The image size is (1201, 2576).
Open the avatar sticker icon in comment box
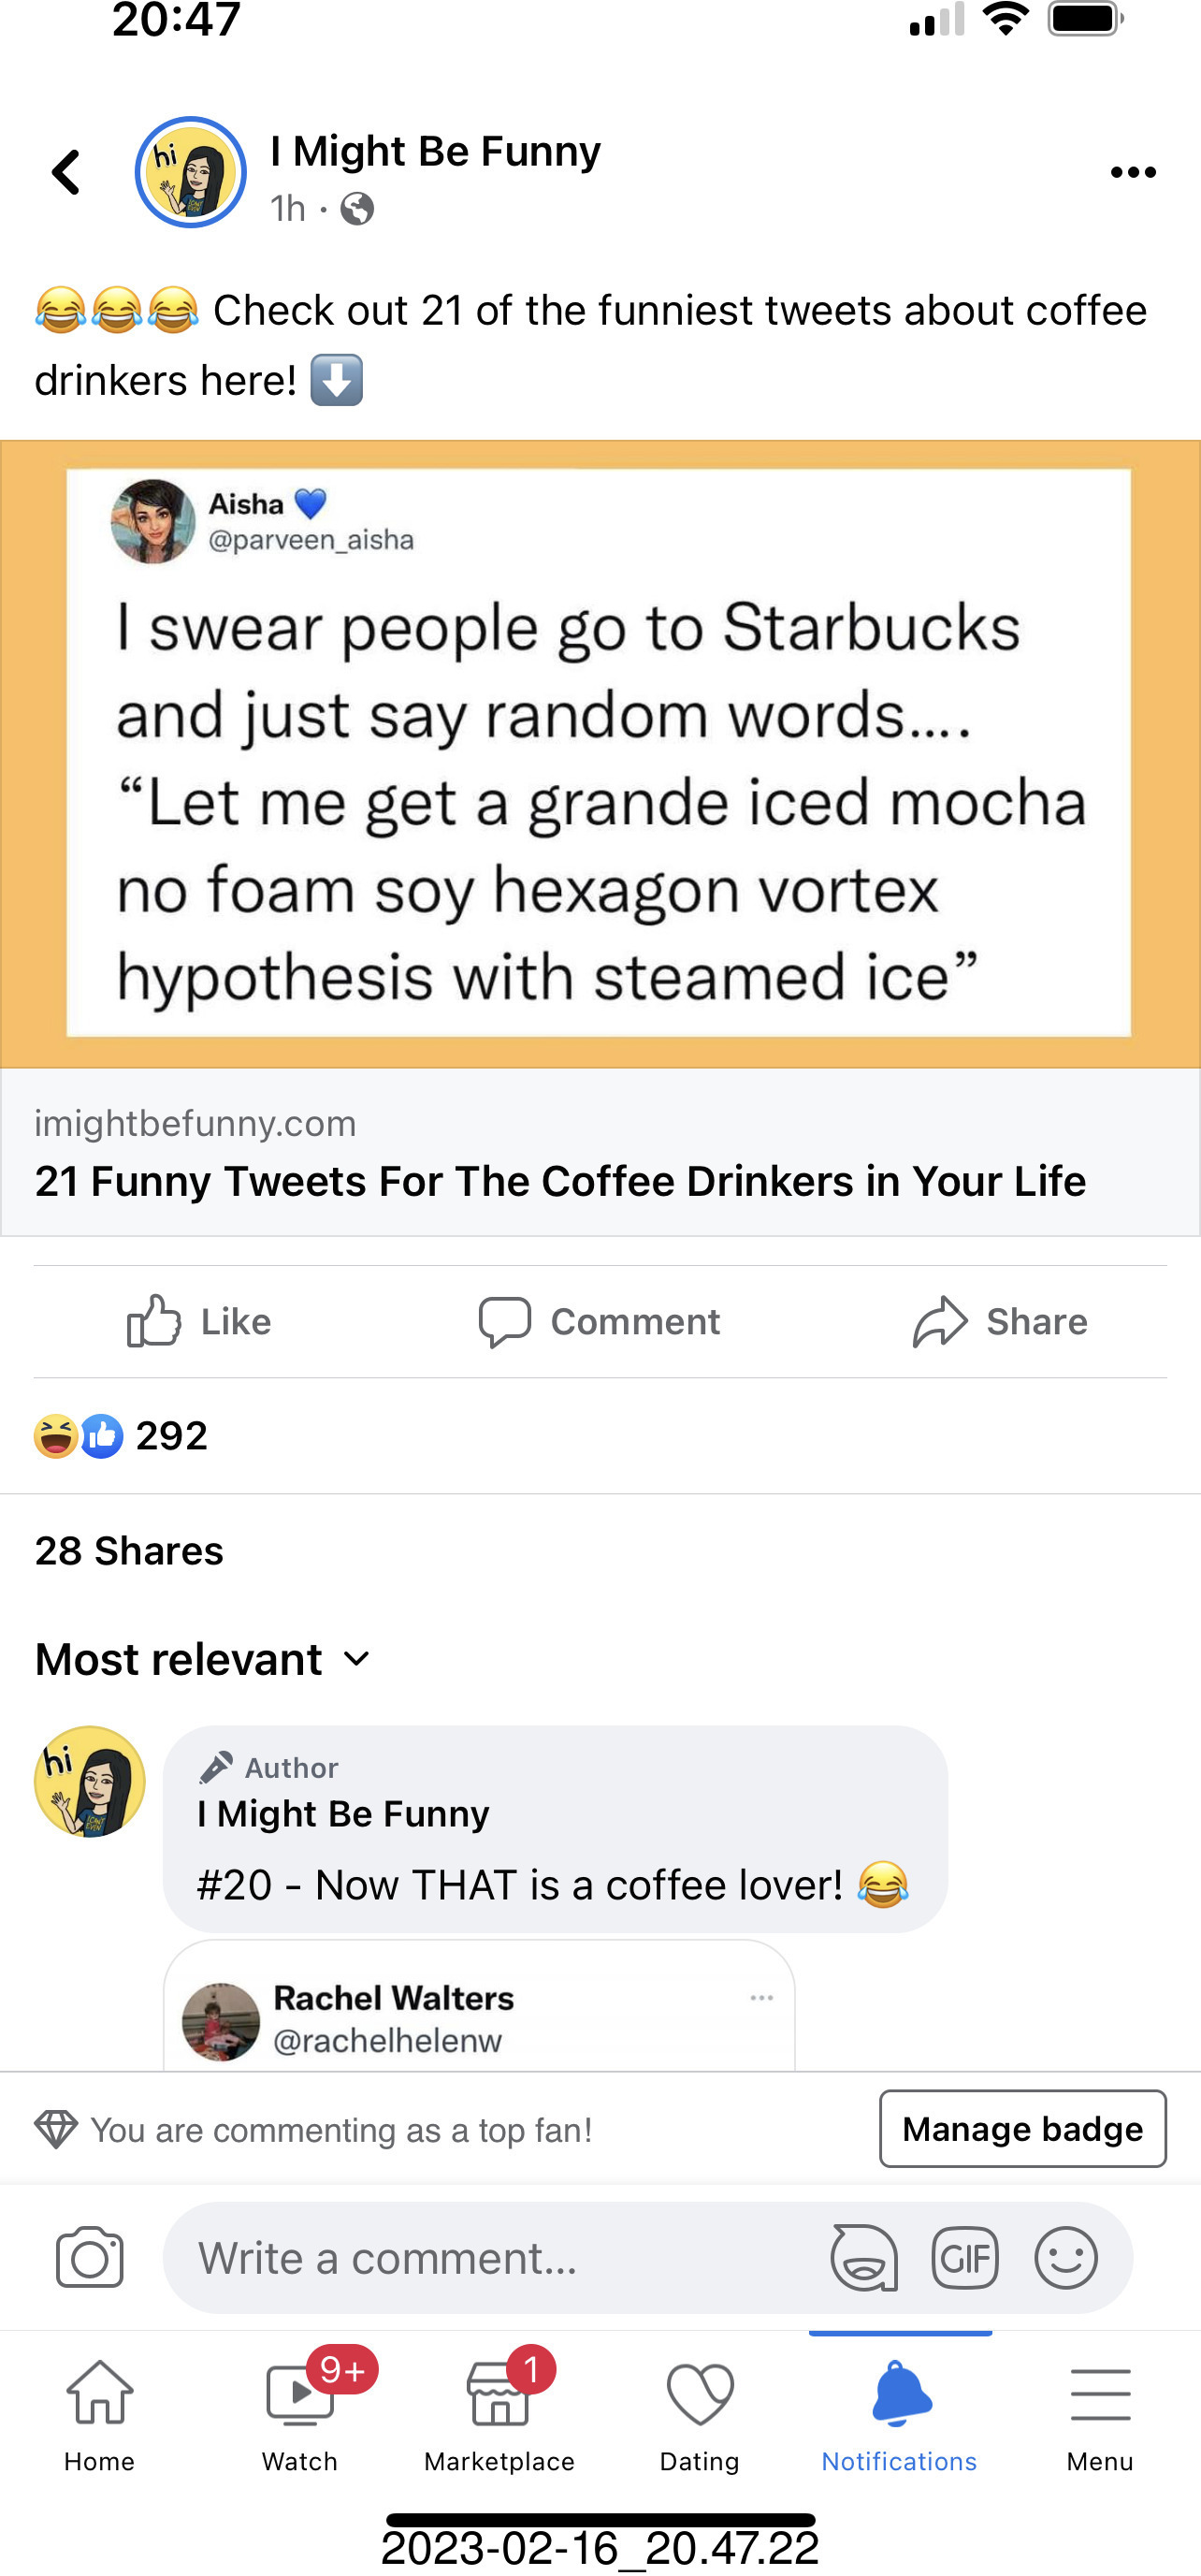[864, 2257]
